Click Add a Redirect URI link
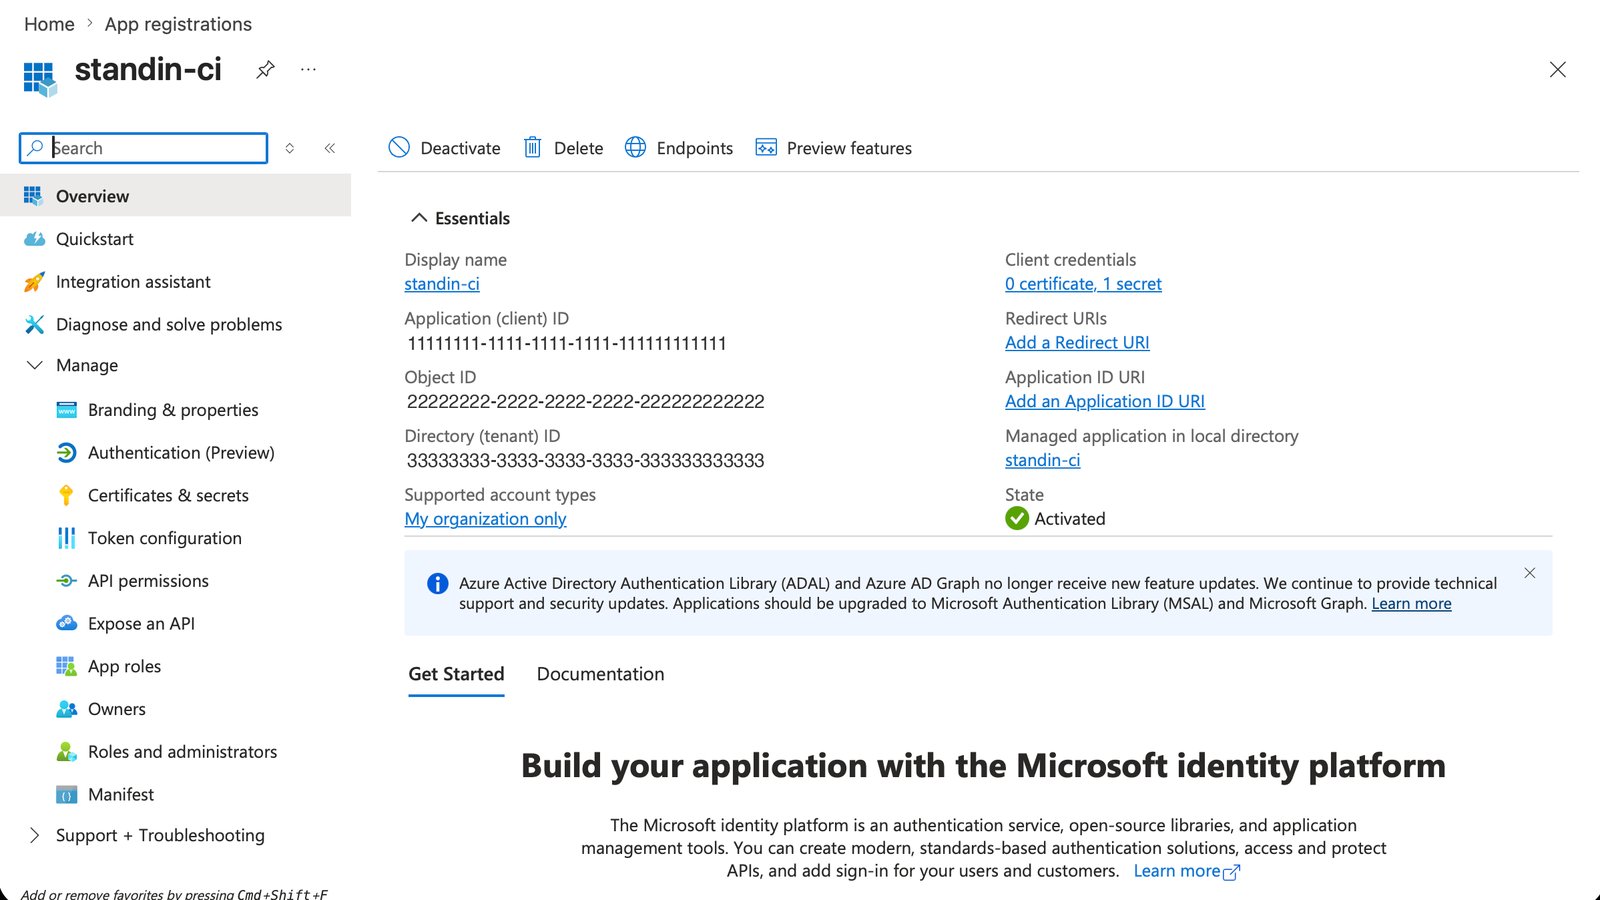The image size is (1600, 900). 1077,342
